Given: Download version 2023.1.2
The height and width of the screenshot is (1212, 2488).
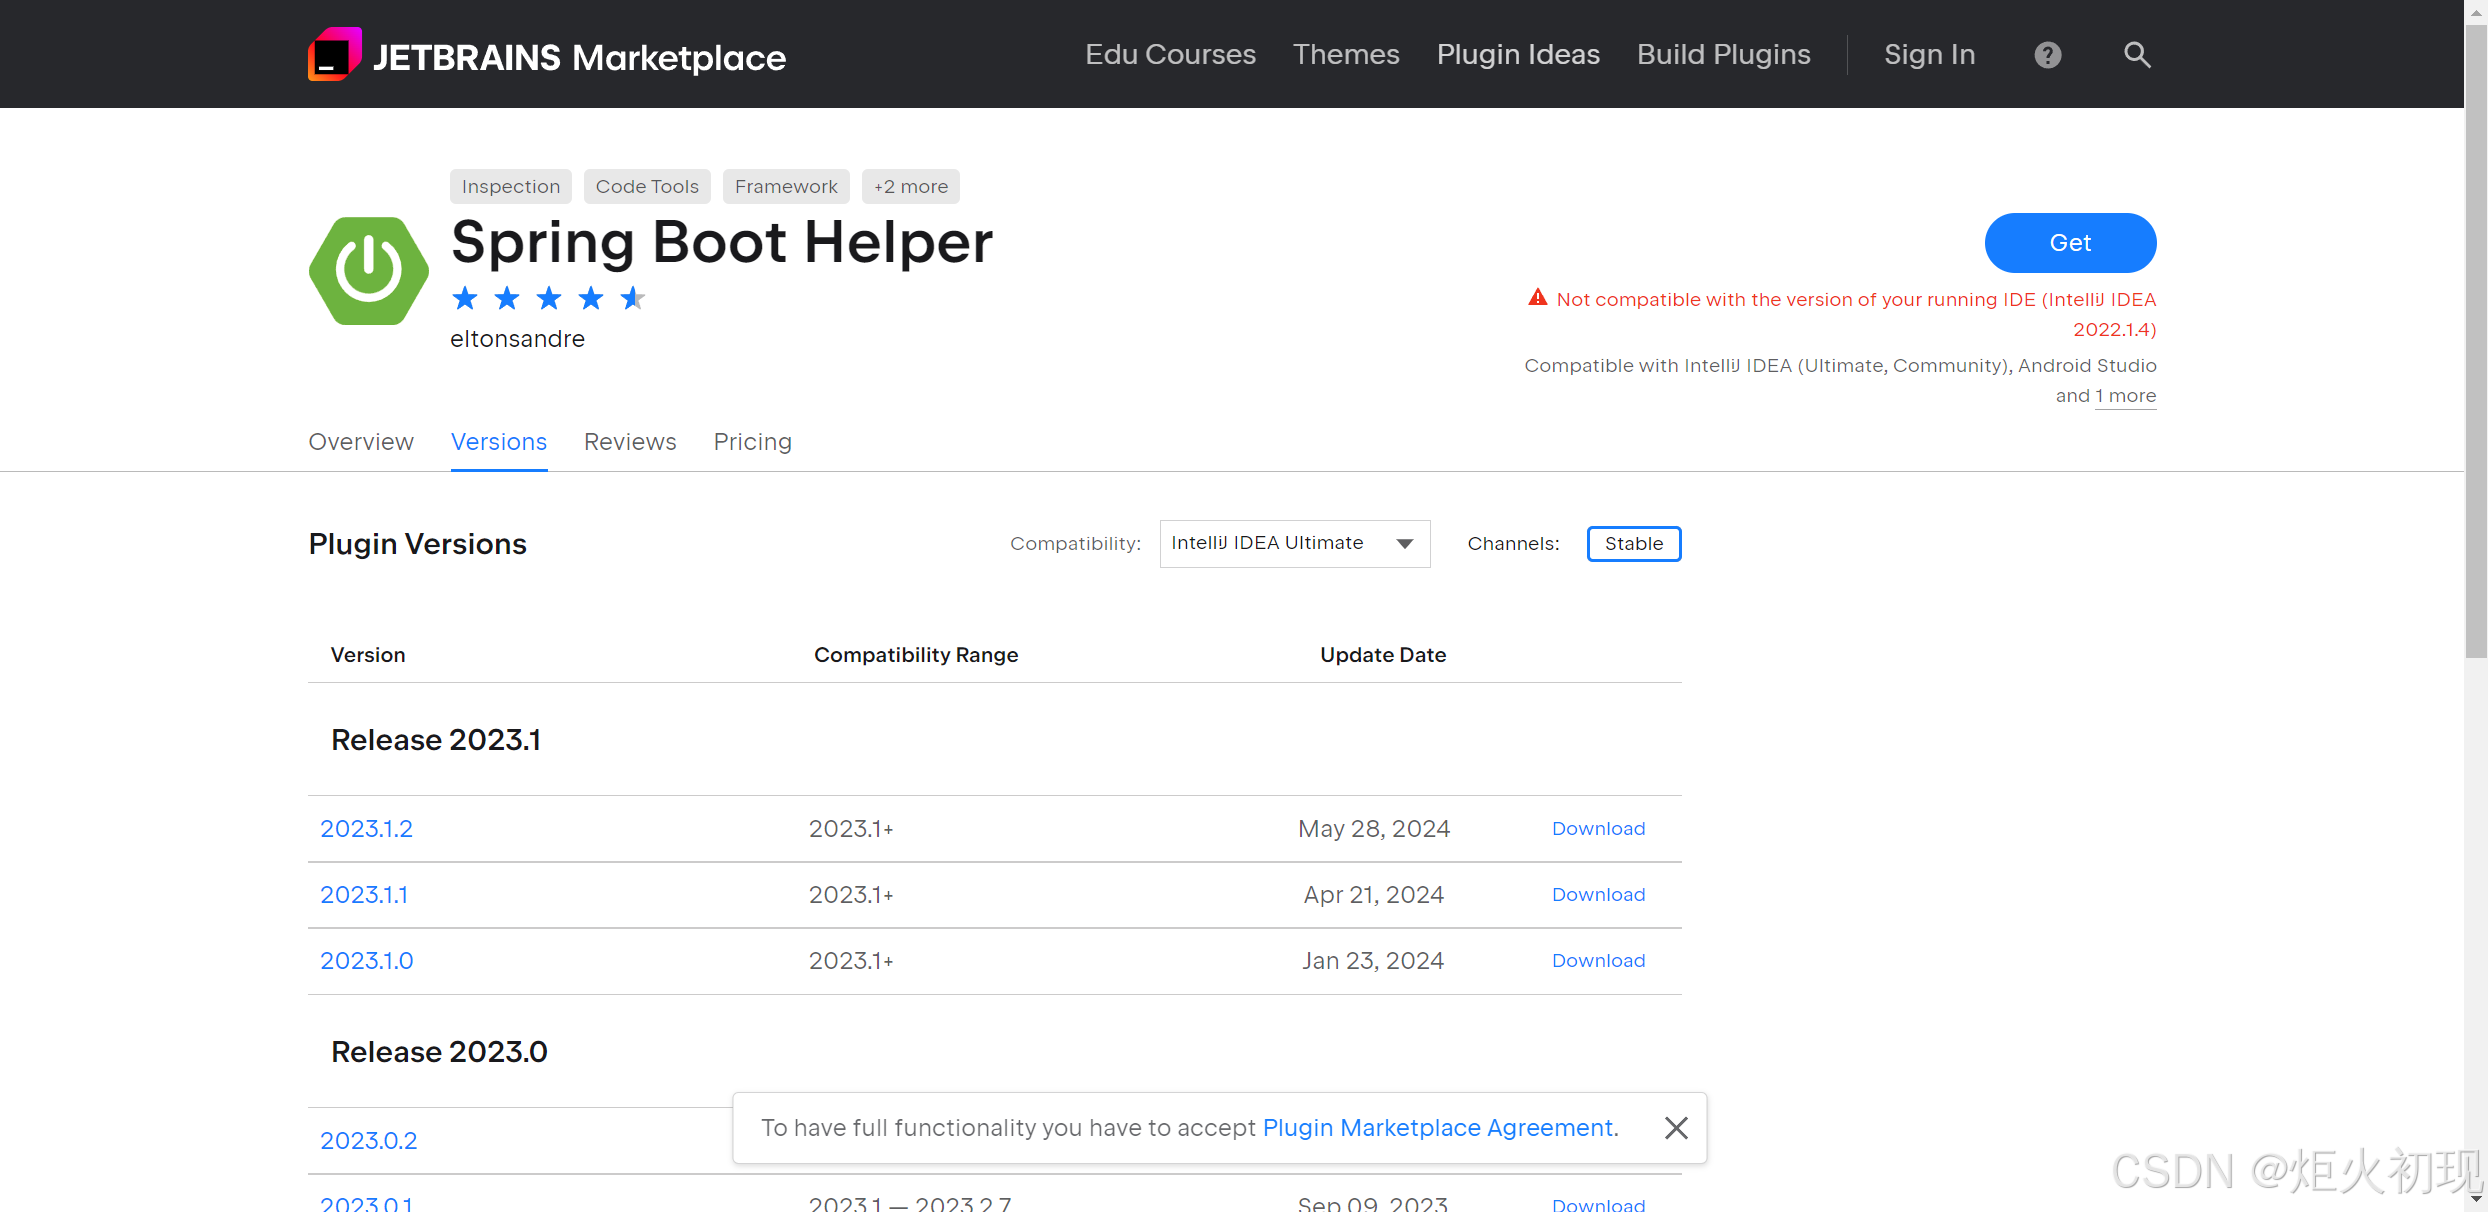Looking at the screenshot, I should click(x=1598, y=829).
